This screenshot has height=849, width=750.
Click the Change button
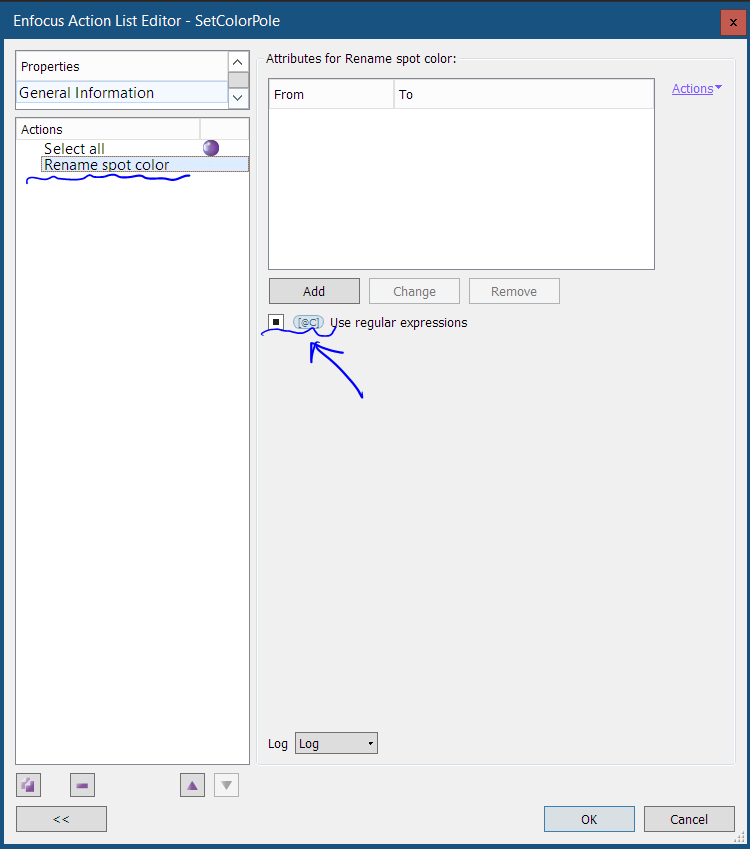[414, 291]
